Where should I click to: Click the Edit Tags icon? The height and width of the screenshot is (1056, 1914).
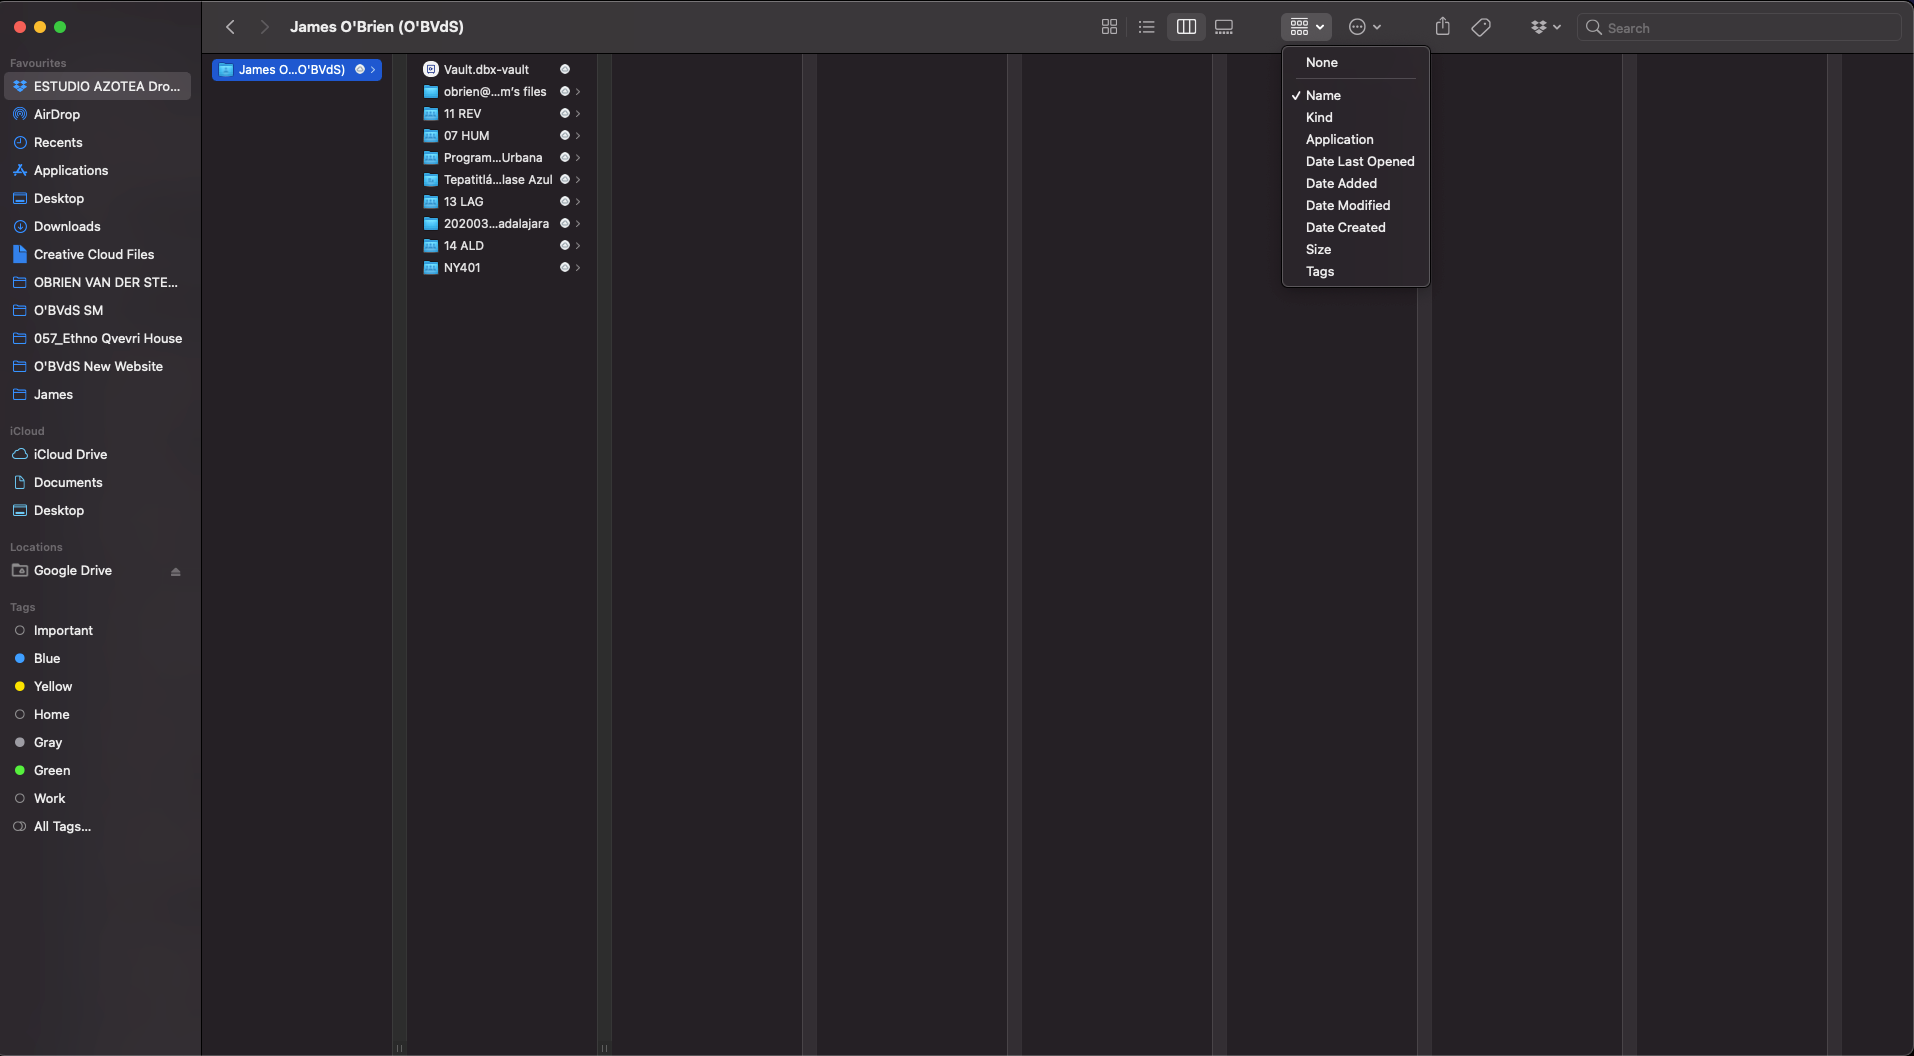click(x=1481, y=27)
